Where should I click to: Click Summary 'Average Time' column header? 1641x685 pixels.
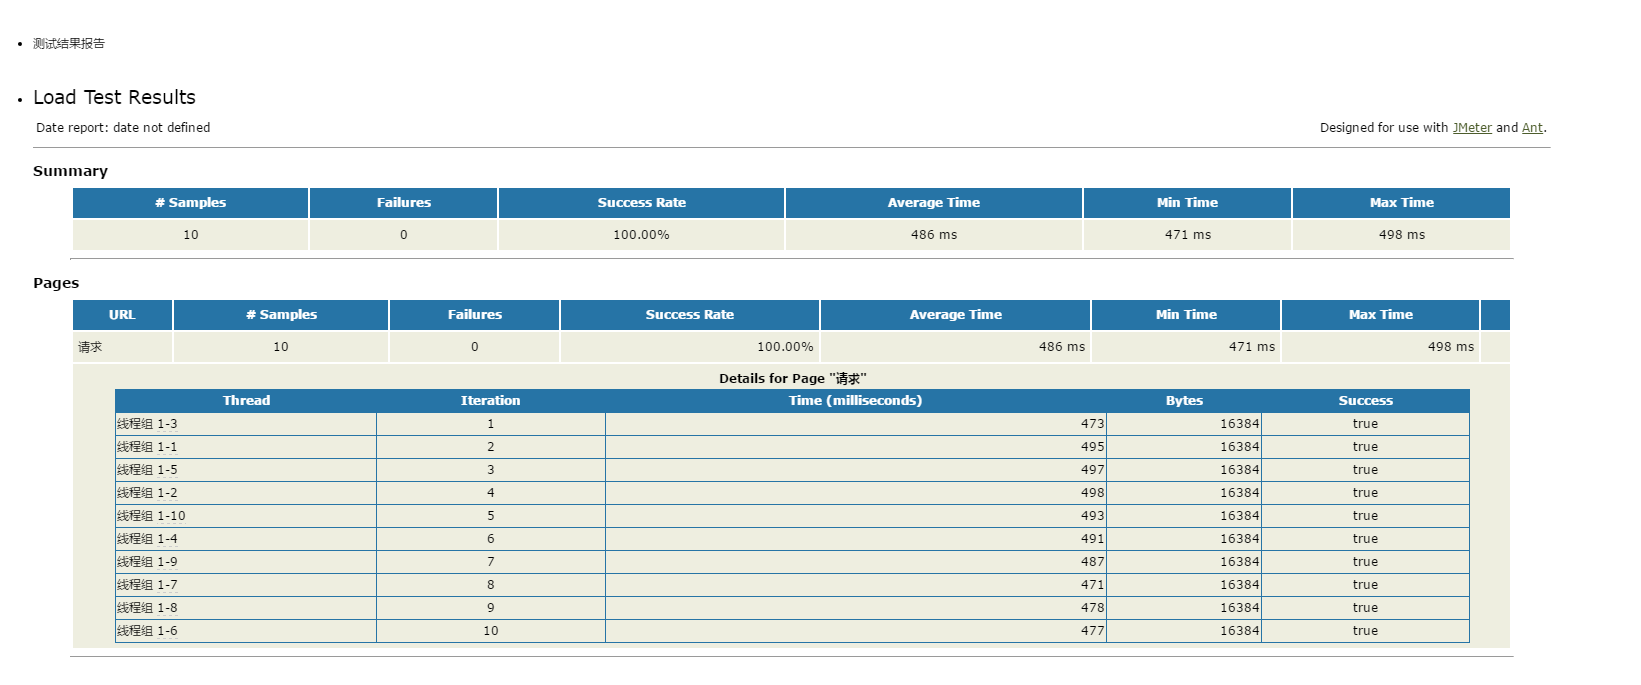934,203
